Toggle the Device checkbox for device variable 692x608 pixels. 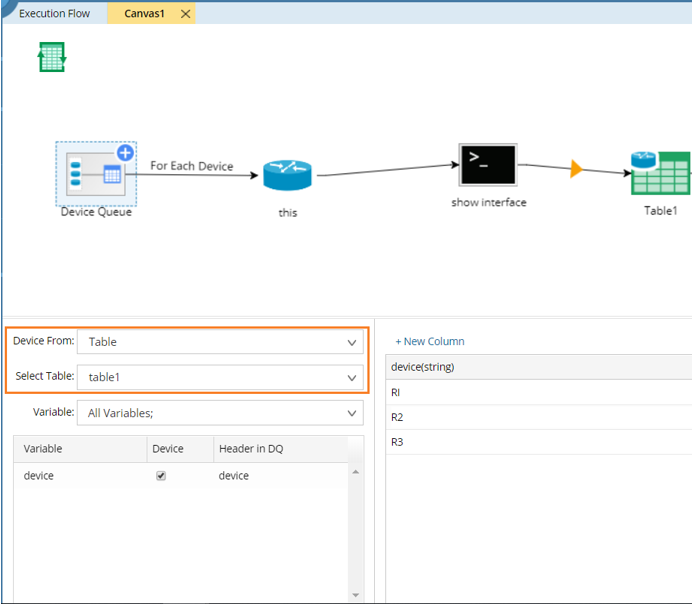(x=161, y=476)
